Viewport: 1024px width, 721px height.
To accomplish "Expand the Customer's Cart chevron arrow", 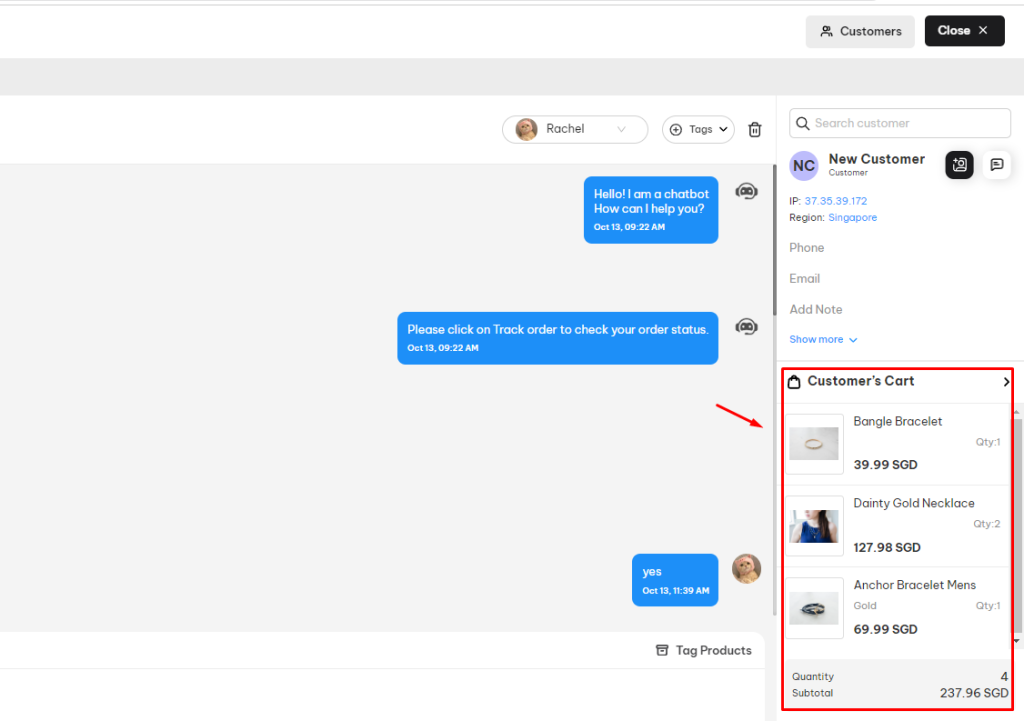I will tap(1006, 381).
